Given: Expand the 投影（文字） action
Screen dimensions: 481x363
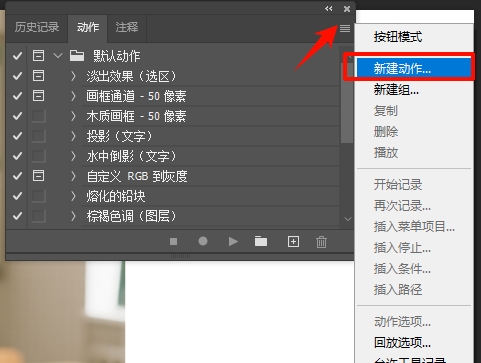Looking at the screenshot, I should pos(73,136).
